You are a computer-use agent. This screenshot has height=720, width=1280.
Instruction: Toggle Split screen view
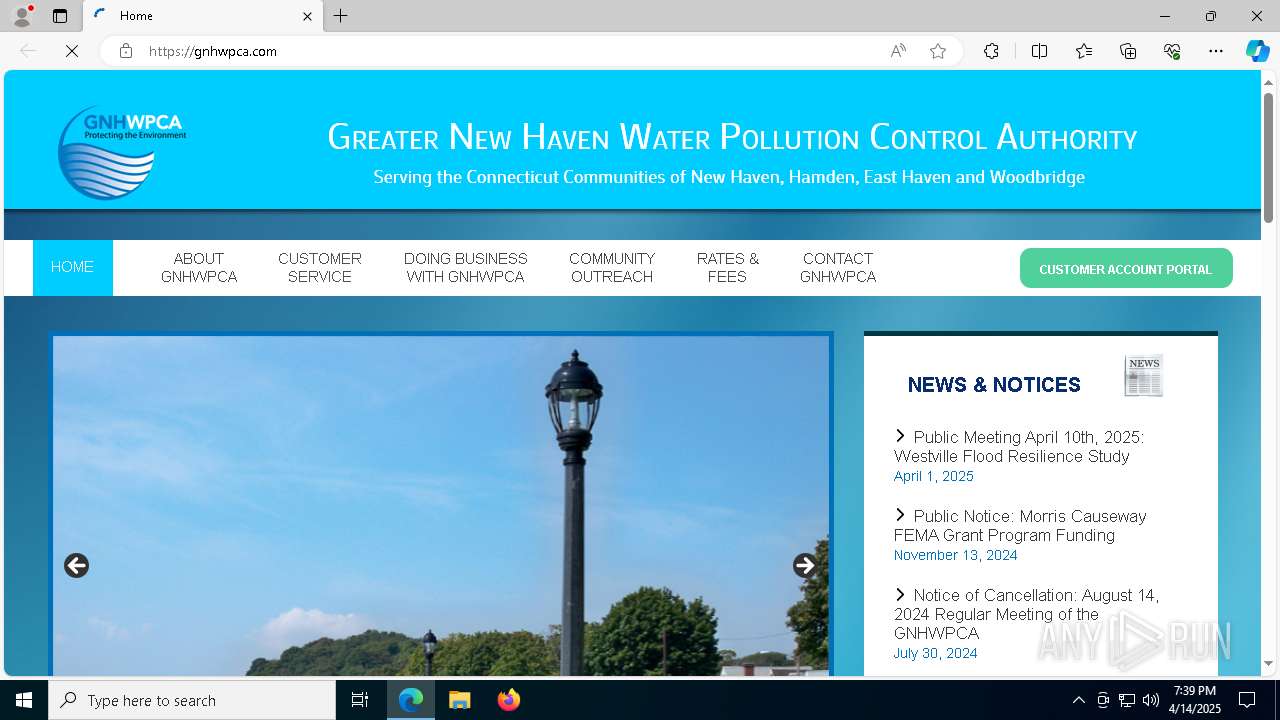1039,51
